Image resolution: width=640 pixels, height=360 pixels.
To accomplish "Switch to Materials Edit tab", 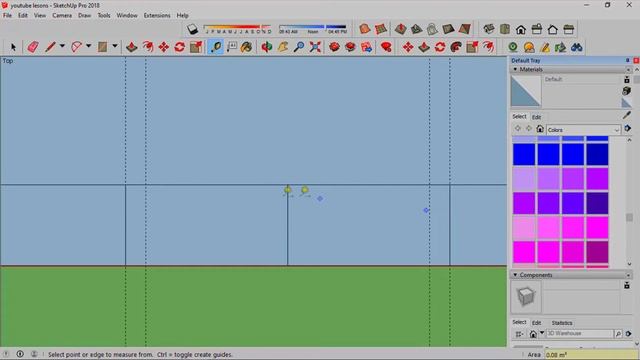I will point(536,117).
